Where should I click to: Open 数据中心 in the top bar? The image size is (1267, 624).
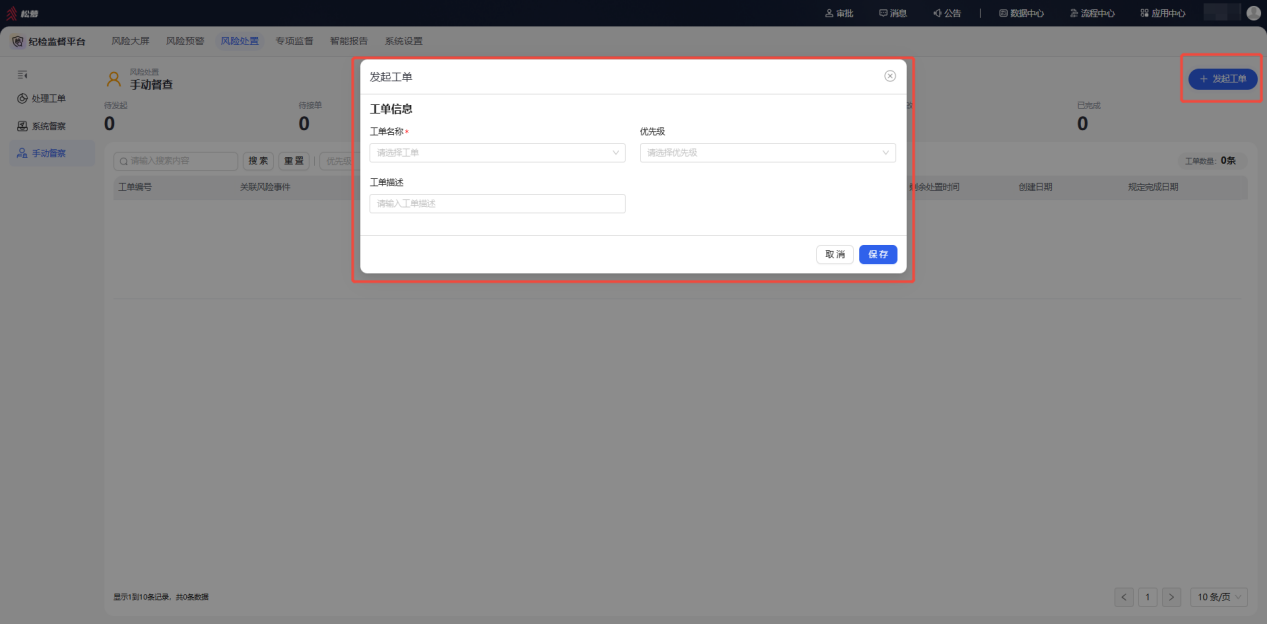(x=1021, y=13)
